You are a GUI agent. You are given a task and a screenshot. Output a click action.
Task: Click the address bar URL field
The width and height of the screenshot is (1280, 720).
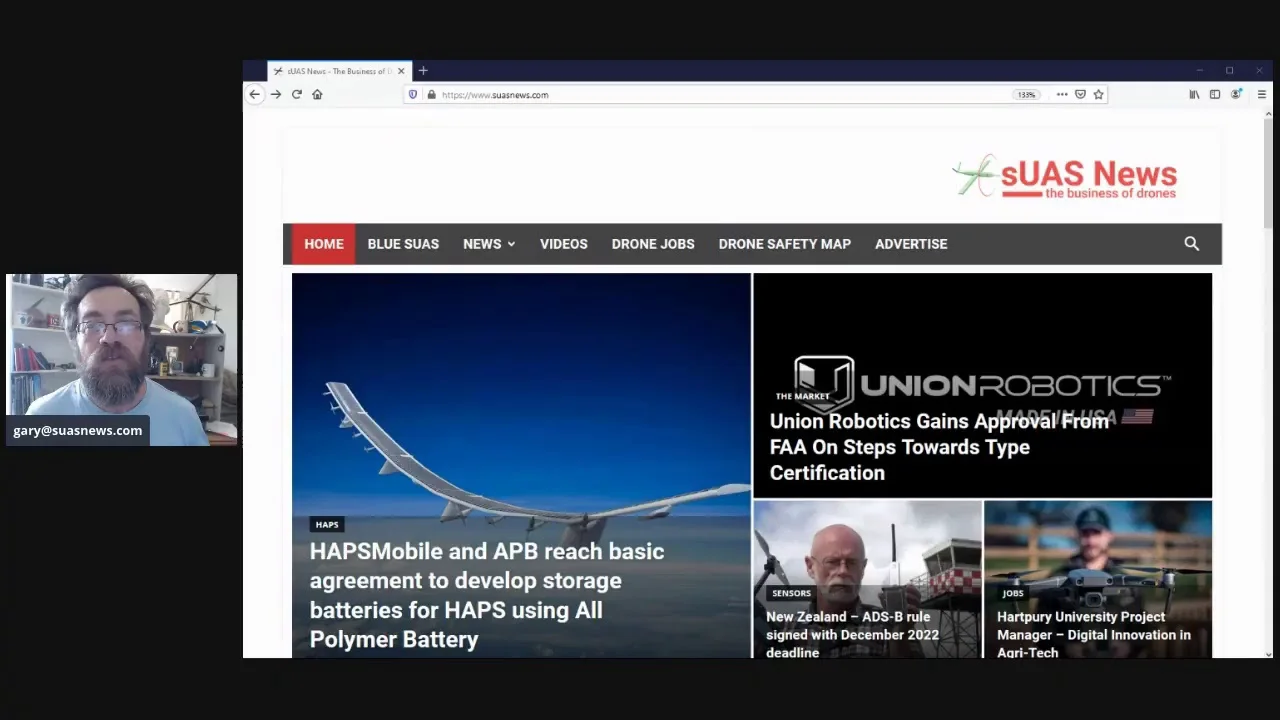pyautogui.click(x=700, y=94)
